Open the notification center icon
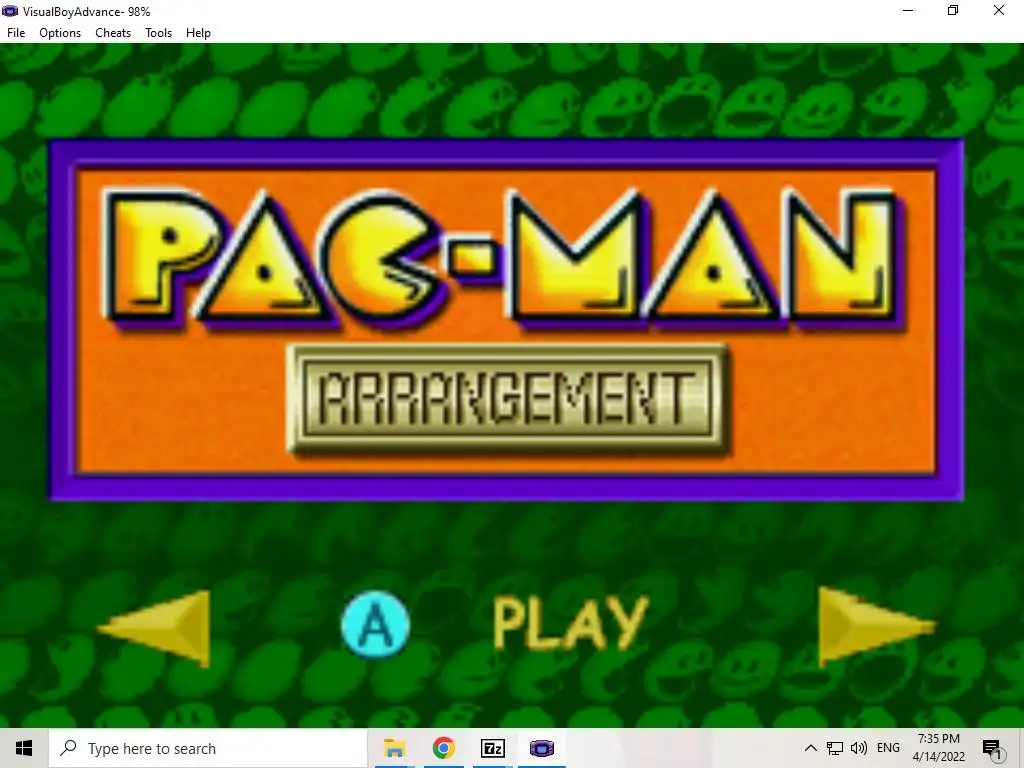Image resolution: width=1024 pixels, height=768 pixels. click(x=992, y=749)
